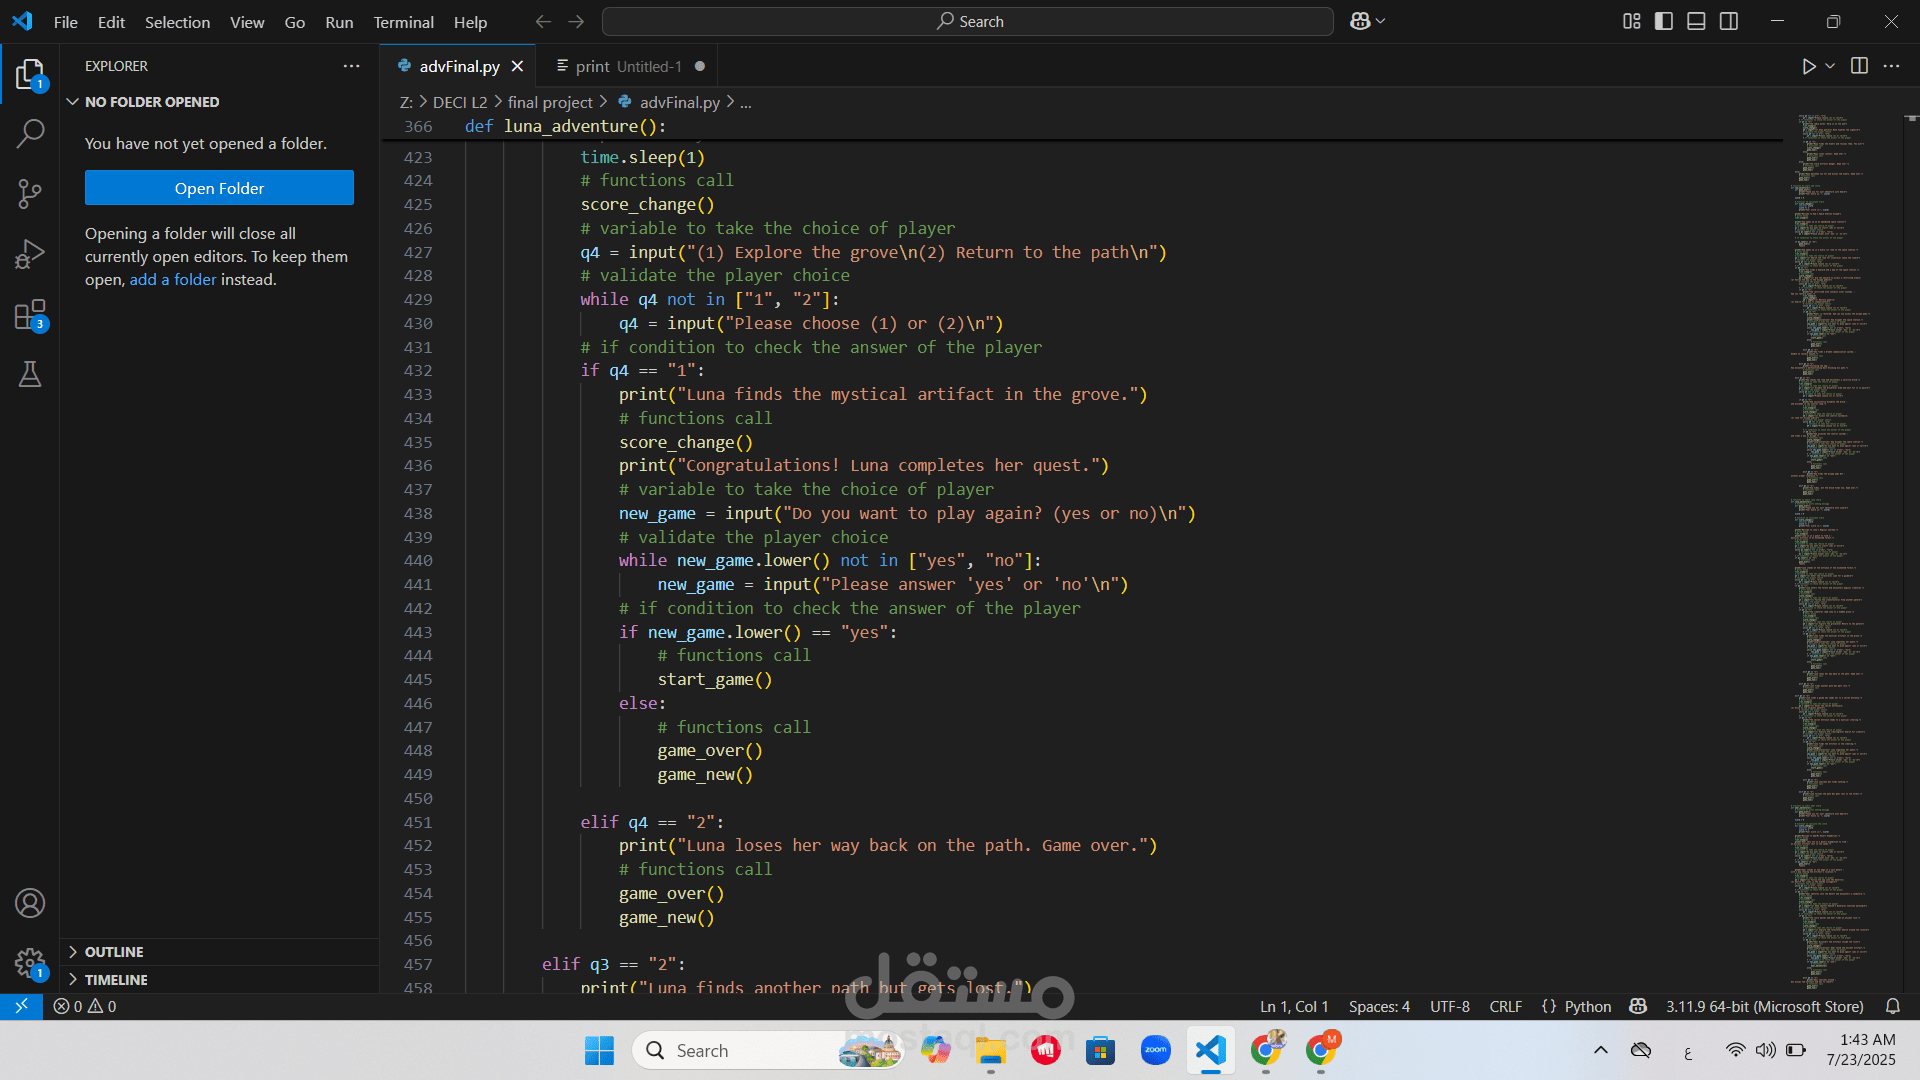This screenshot has width=1920, height=1080.
Task: Click the add a folder link
Action: pos(172,280)
